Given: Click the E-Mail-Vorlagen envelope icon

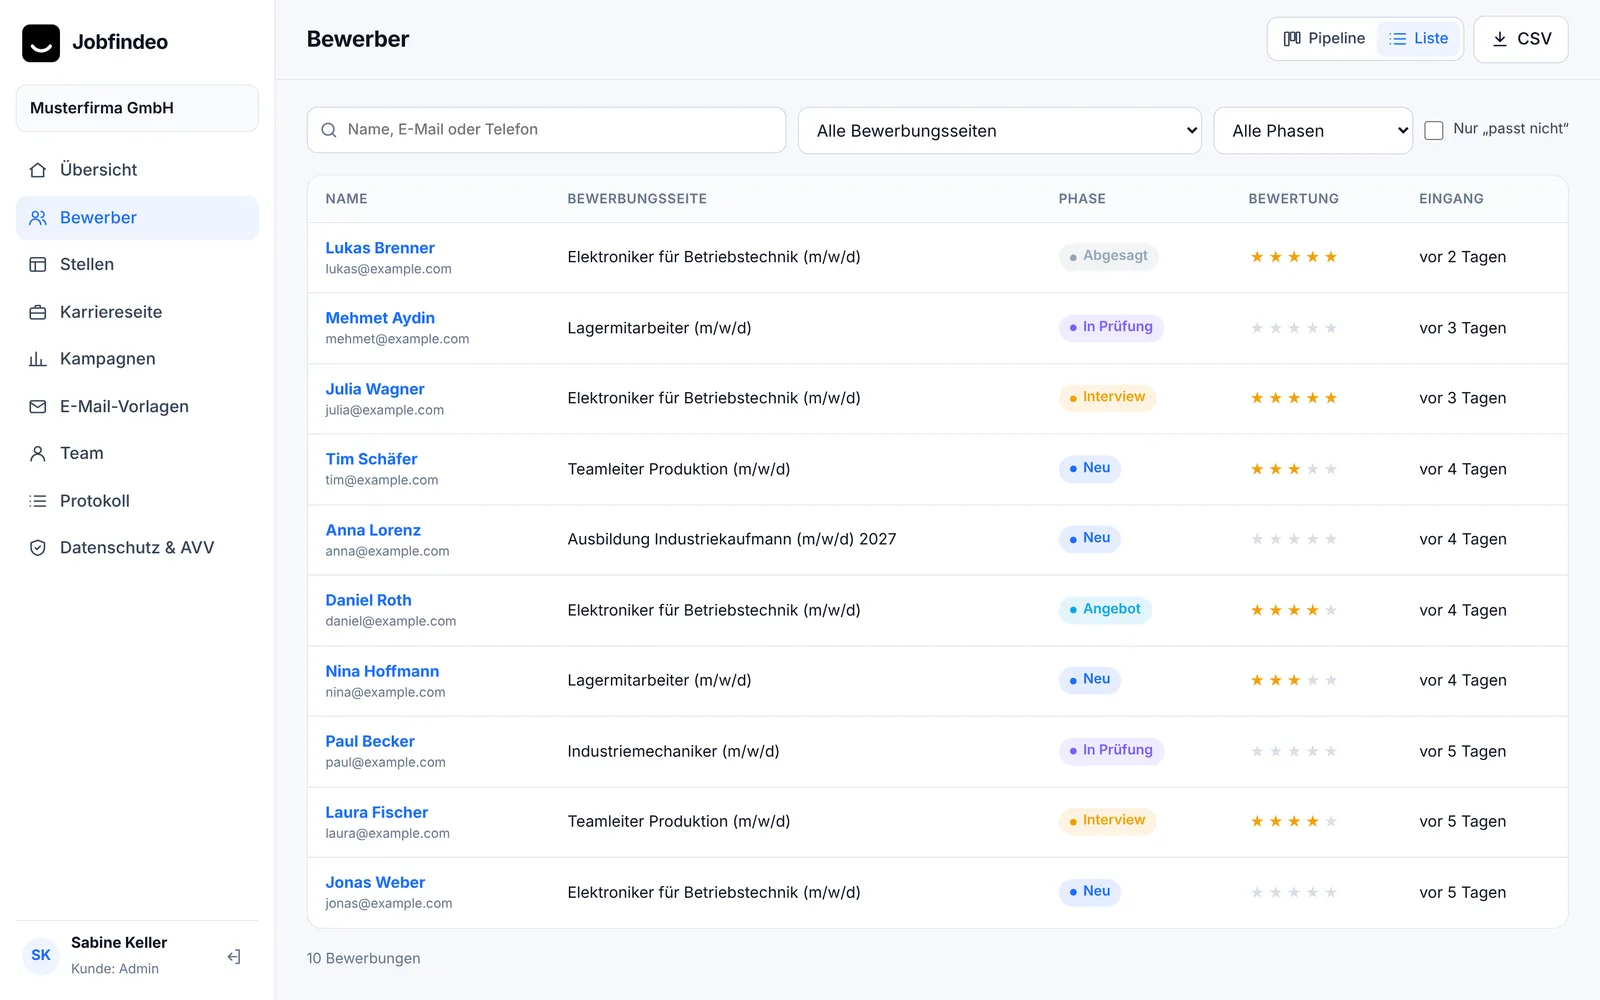Looking at the screenshot, I should tap(38, 407).
